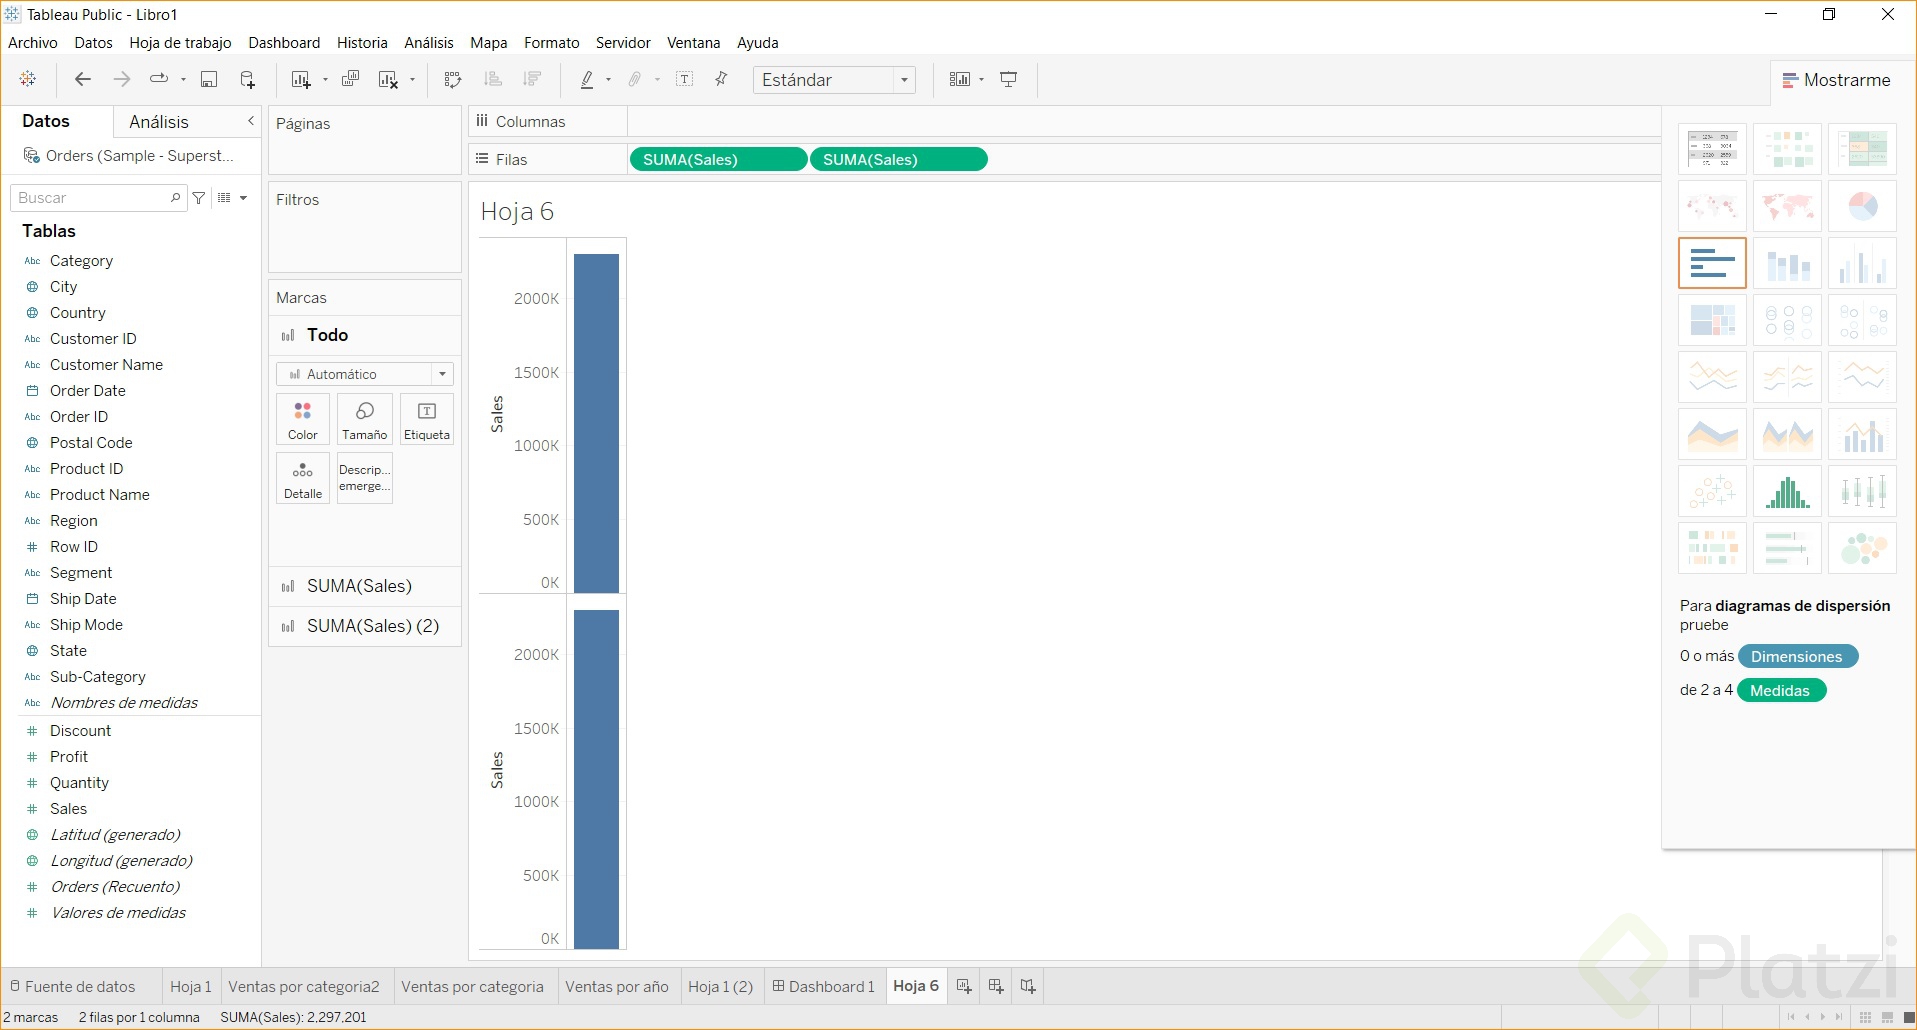
Task: Add new dashboard from bottom tab bar
Action: coord(996,986)
